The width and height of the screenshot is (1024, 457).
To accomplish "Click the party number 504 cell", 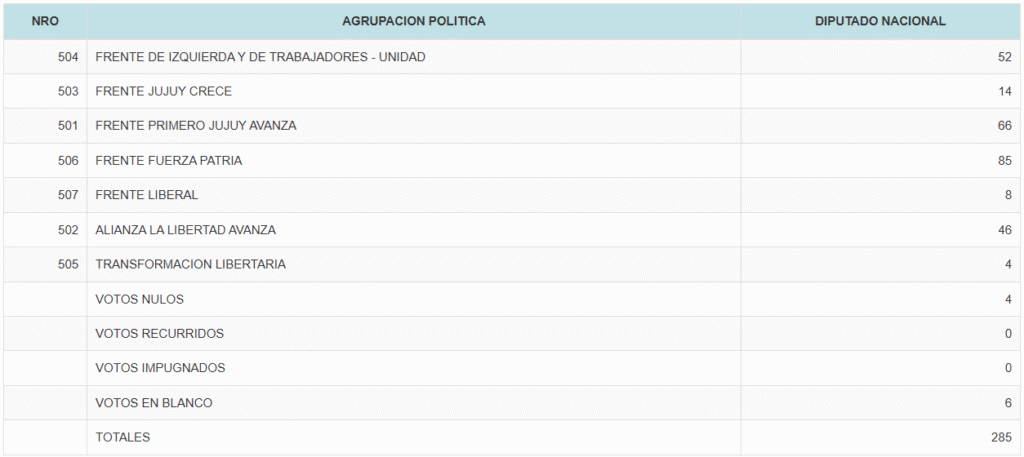I will click(68, 57).
